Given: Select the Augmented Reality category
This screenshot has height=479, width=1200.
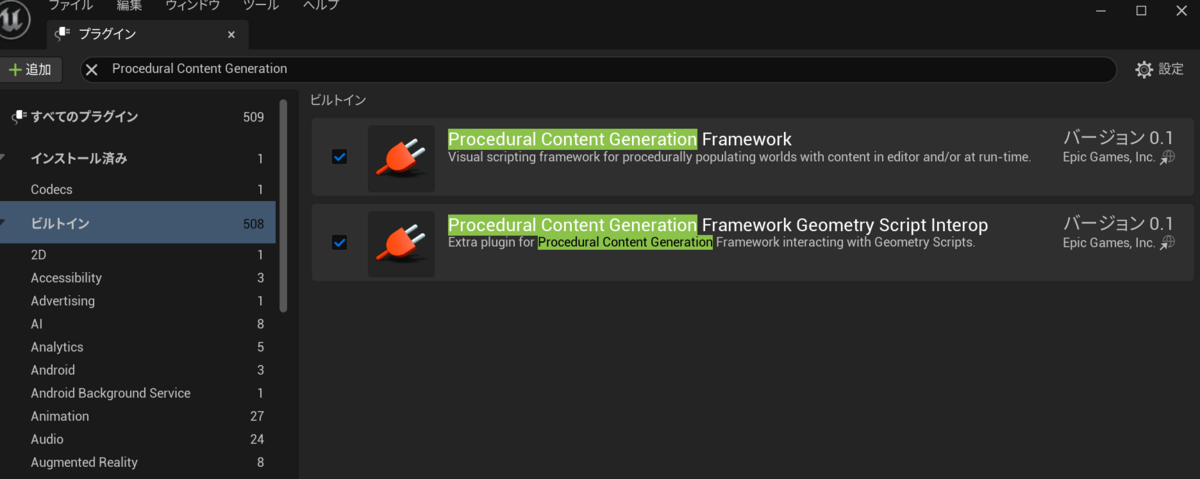Looking at the screenshot, I should tap(138, 462).
